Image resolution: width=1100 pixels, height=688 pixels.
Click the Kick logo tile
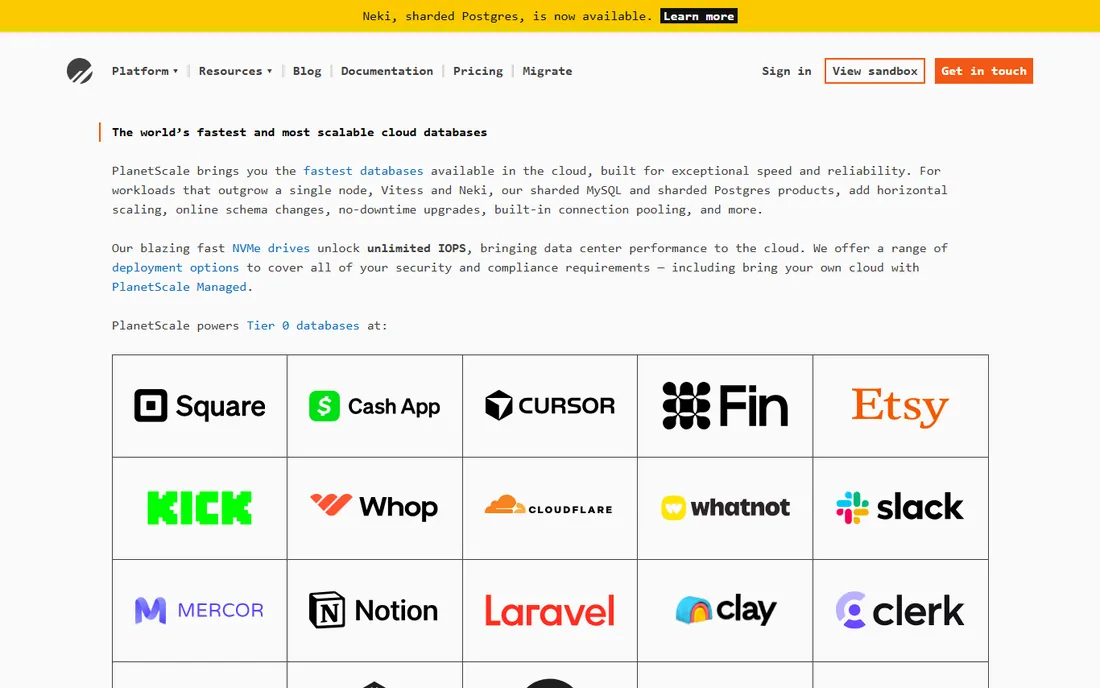click(200, 508)
